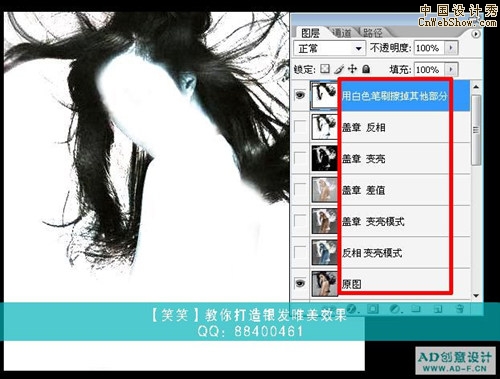Click the layer name 盖章 变亮

364,159
